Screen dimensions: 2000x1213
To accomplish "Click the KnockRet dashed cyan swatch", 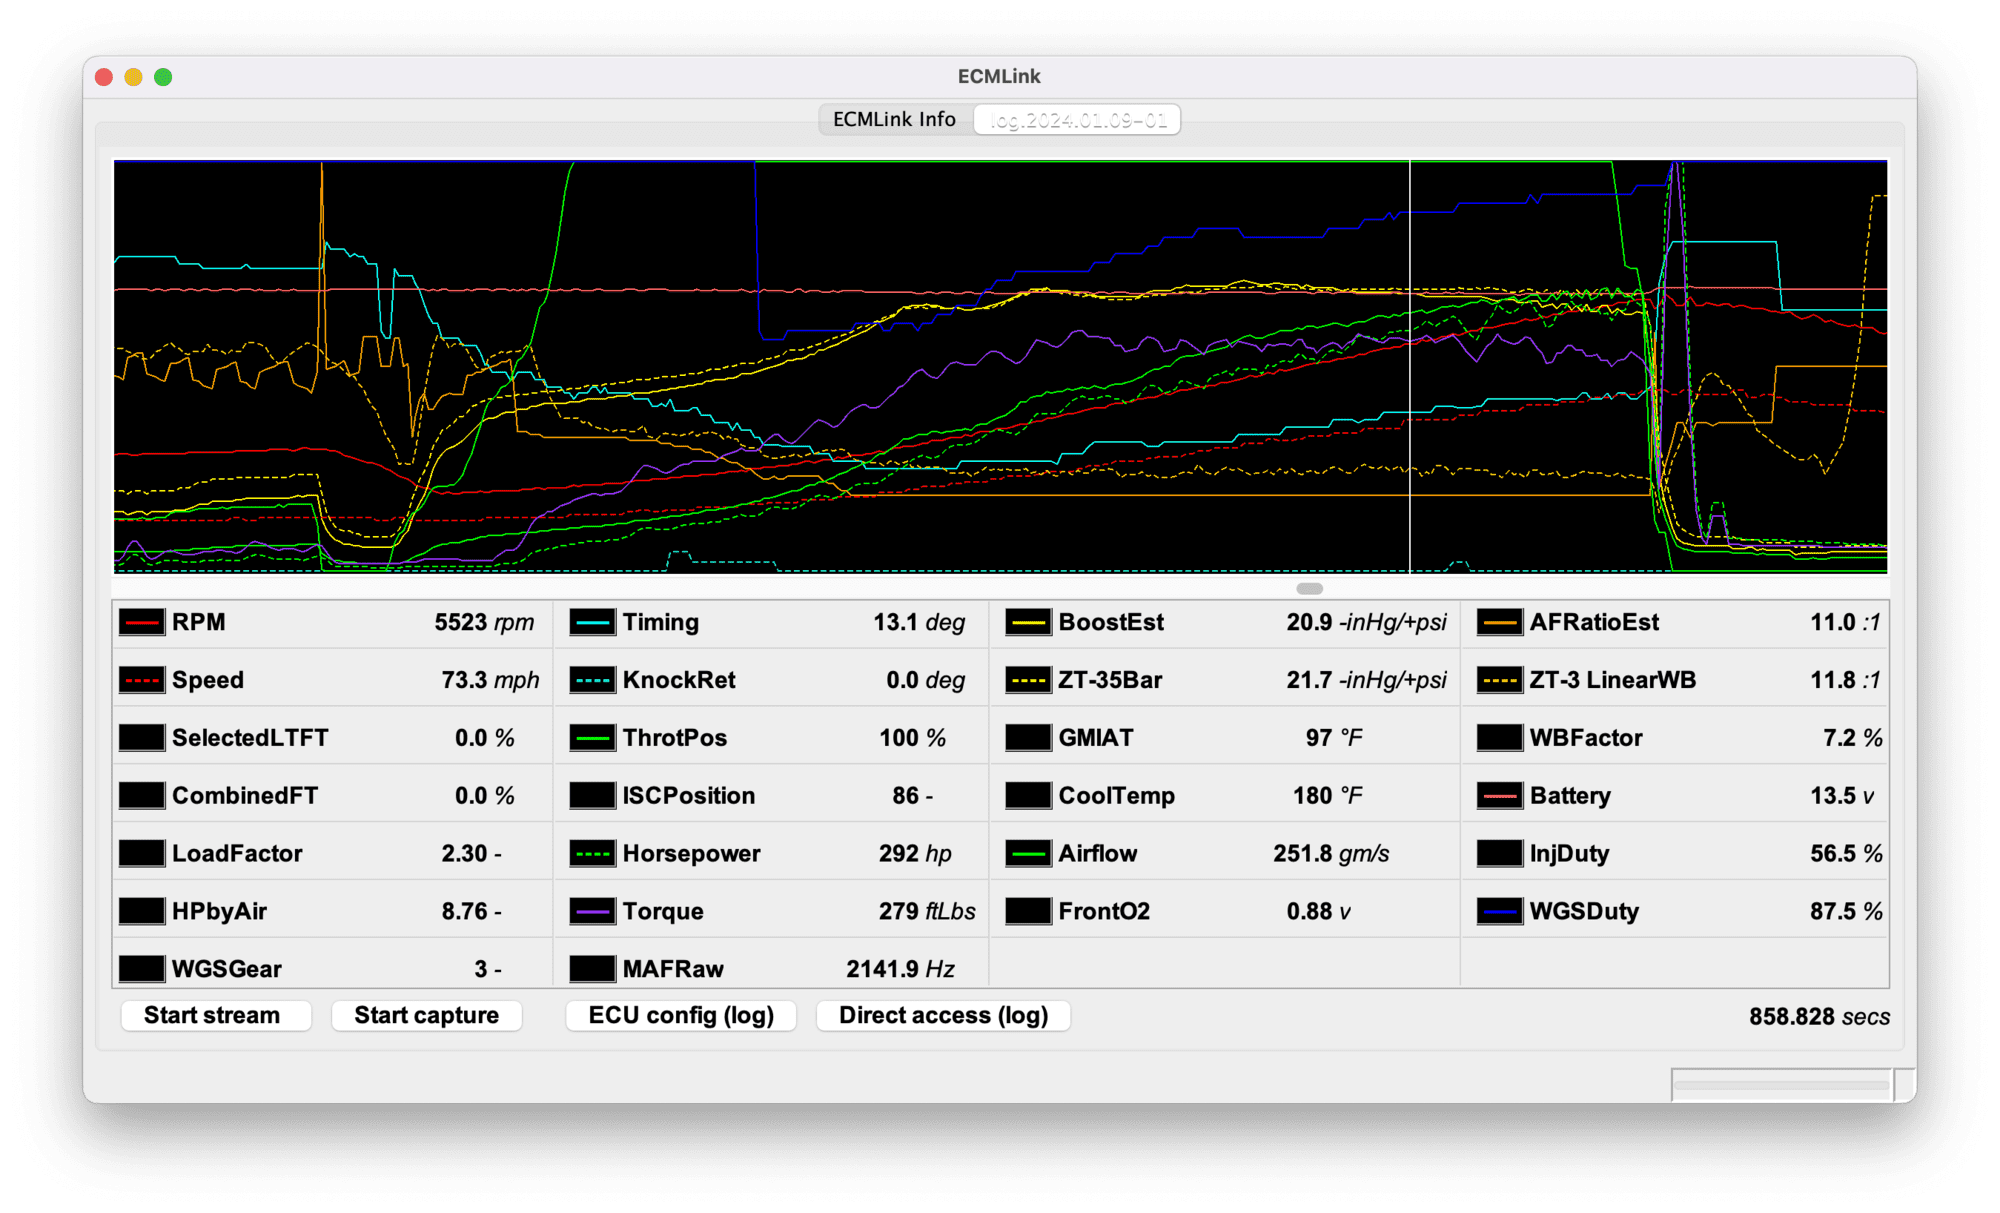I will [592, 680].
